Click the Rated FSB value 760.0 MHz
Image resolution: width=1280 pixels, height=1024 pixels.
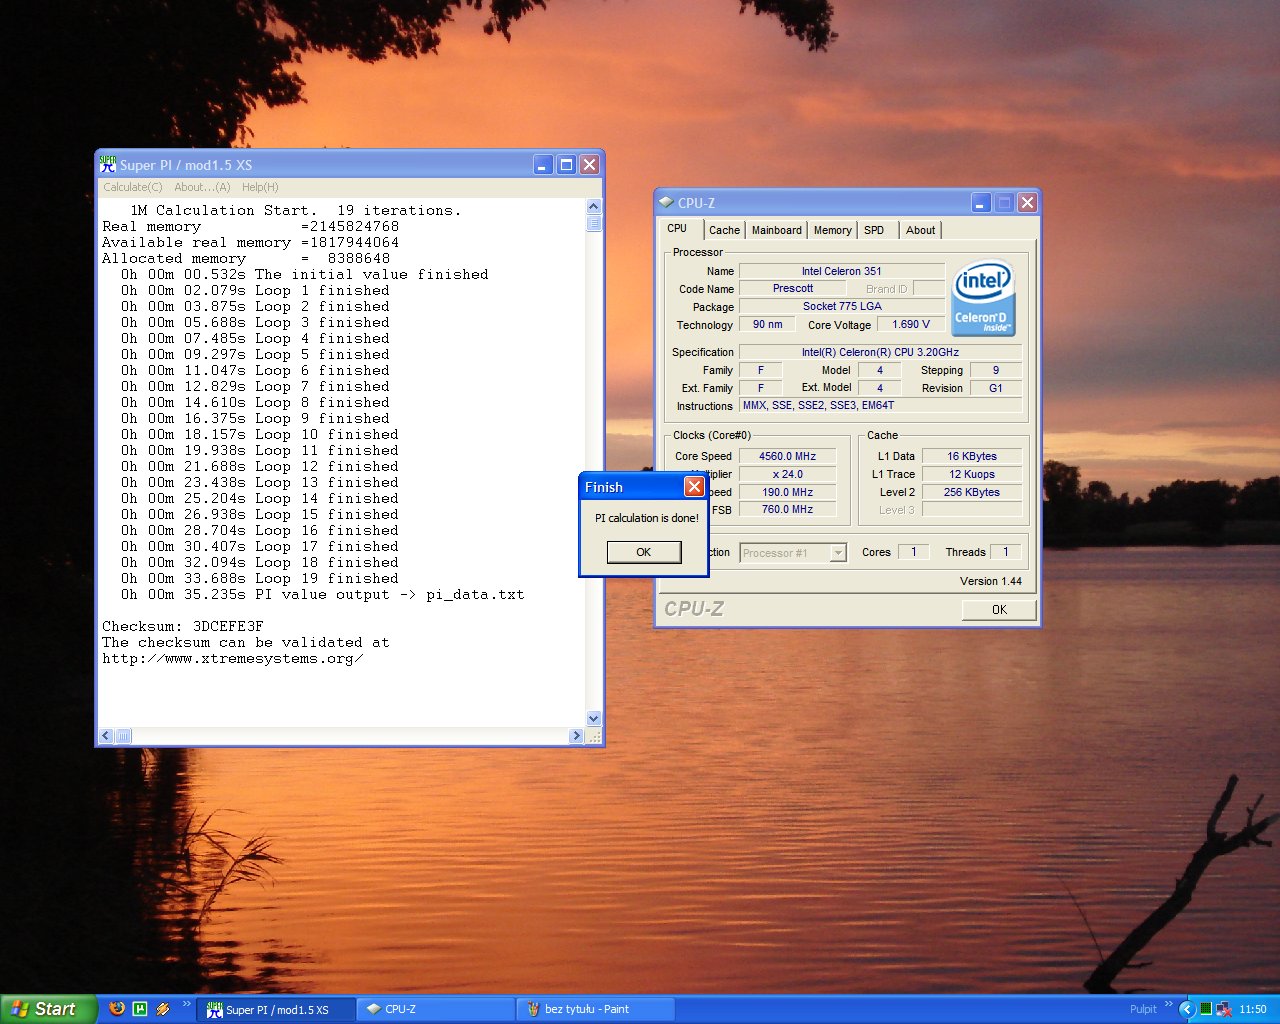pyautogui.click(x=787, y=510)
